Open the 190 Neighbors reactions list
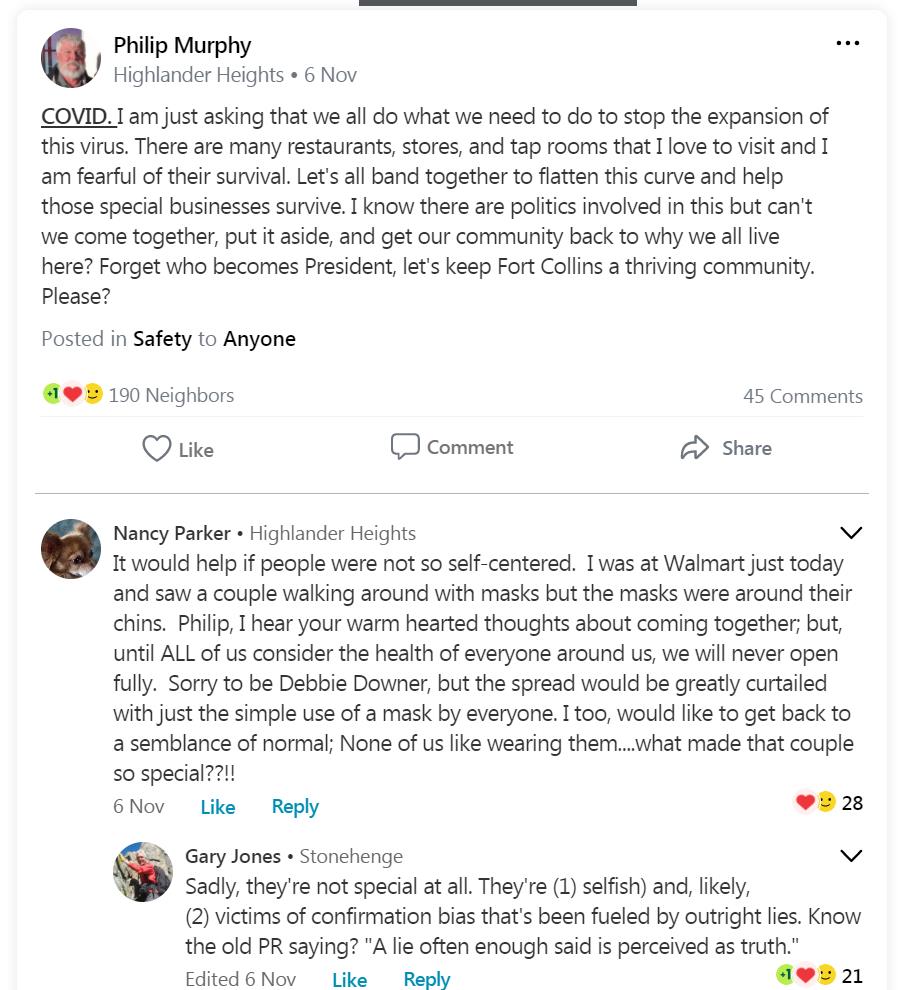 (171, 395)
